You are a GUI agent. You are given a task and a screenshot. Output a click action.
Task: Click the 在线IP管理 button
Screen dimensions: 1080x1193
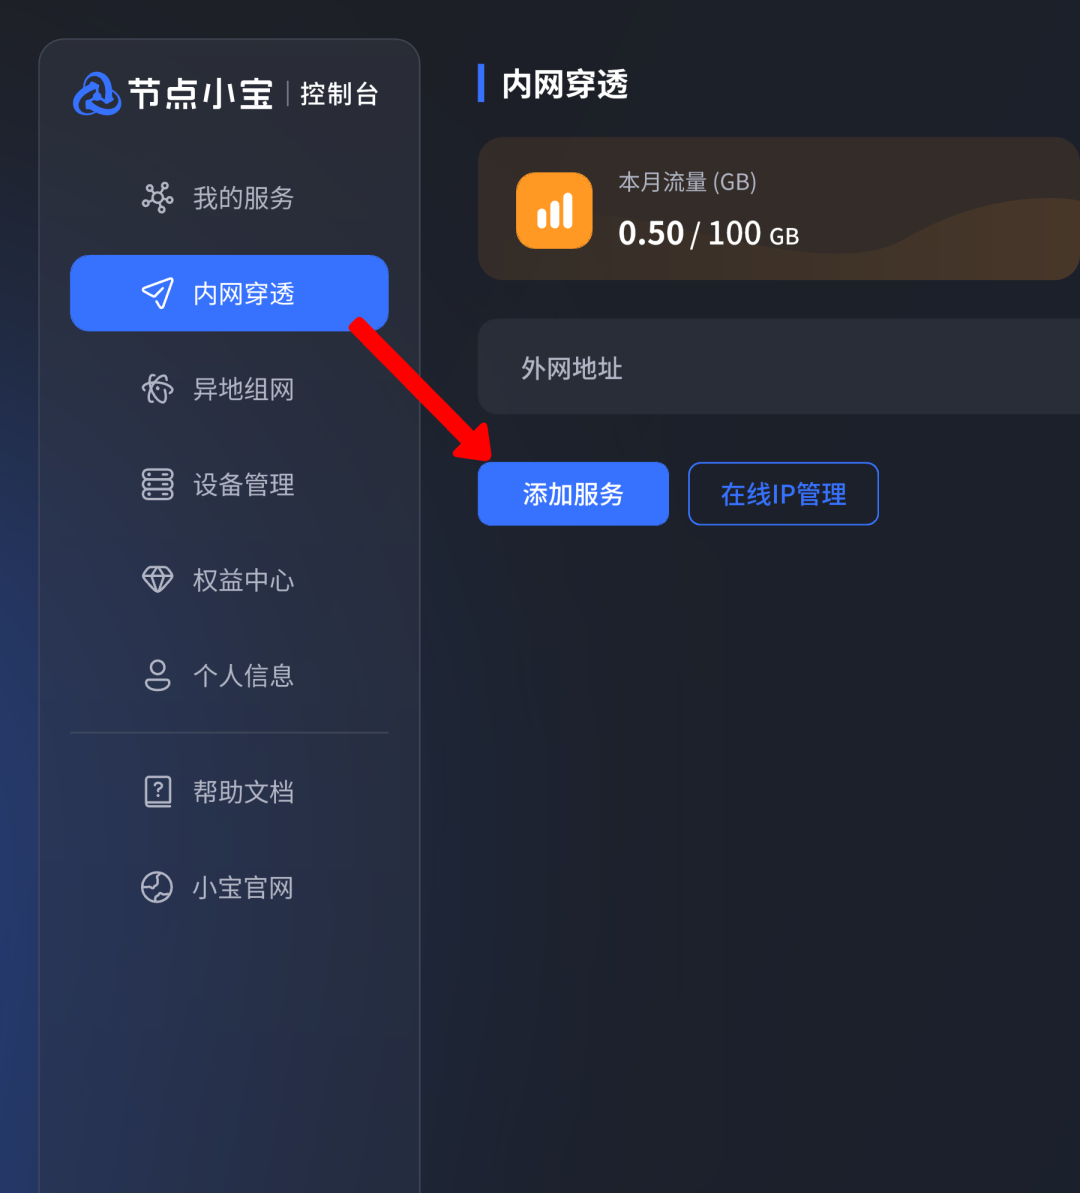pos(783,494)
